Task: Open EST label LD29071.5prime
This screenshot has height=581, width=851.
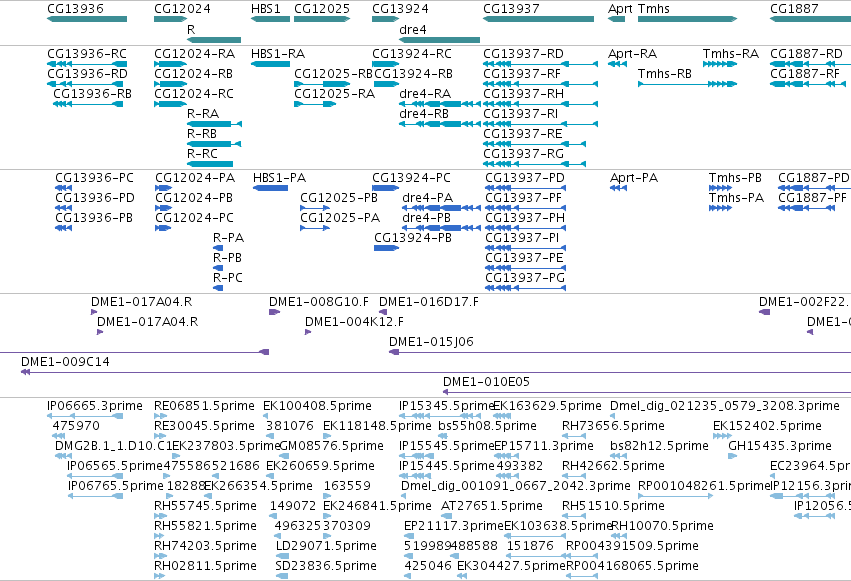Action: coord(326,546)
